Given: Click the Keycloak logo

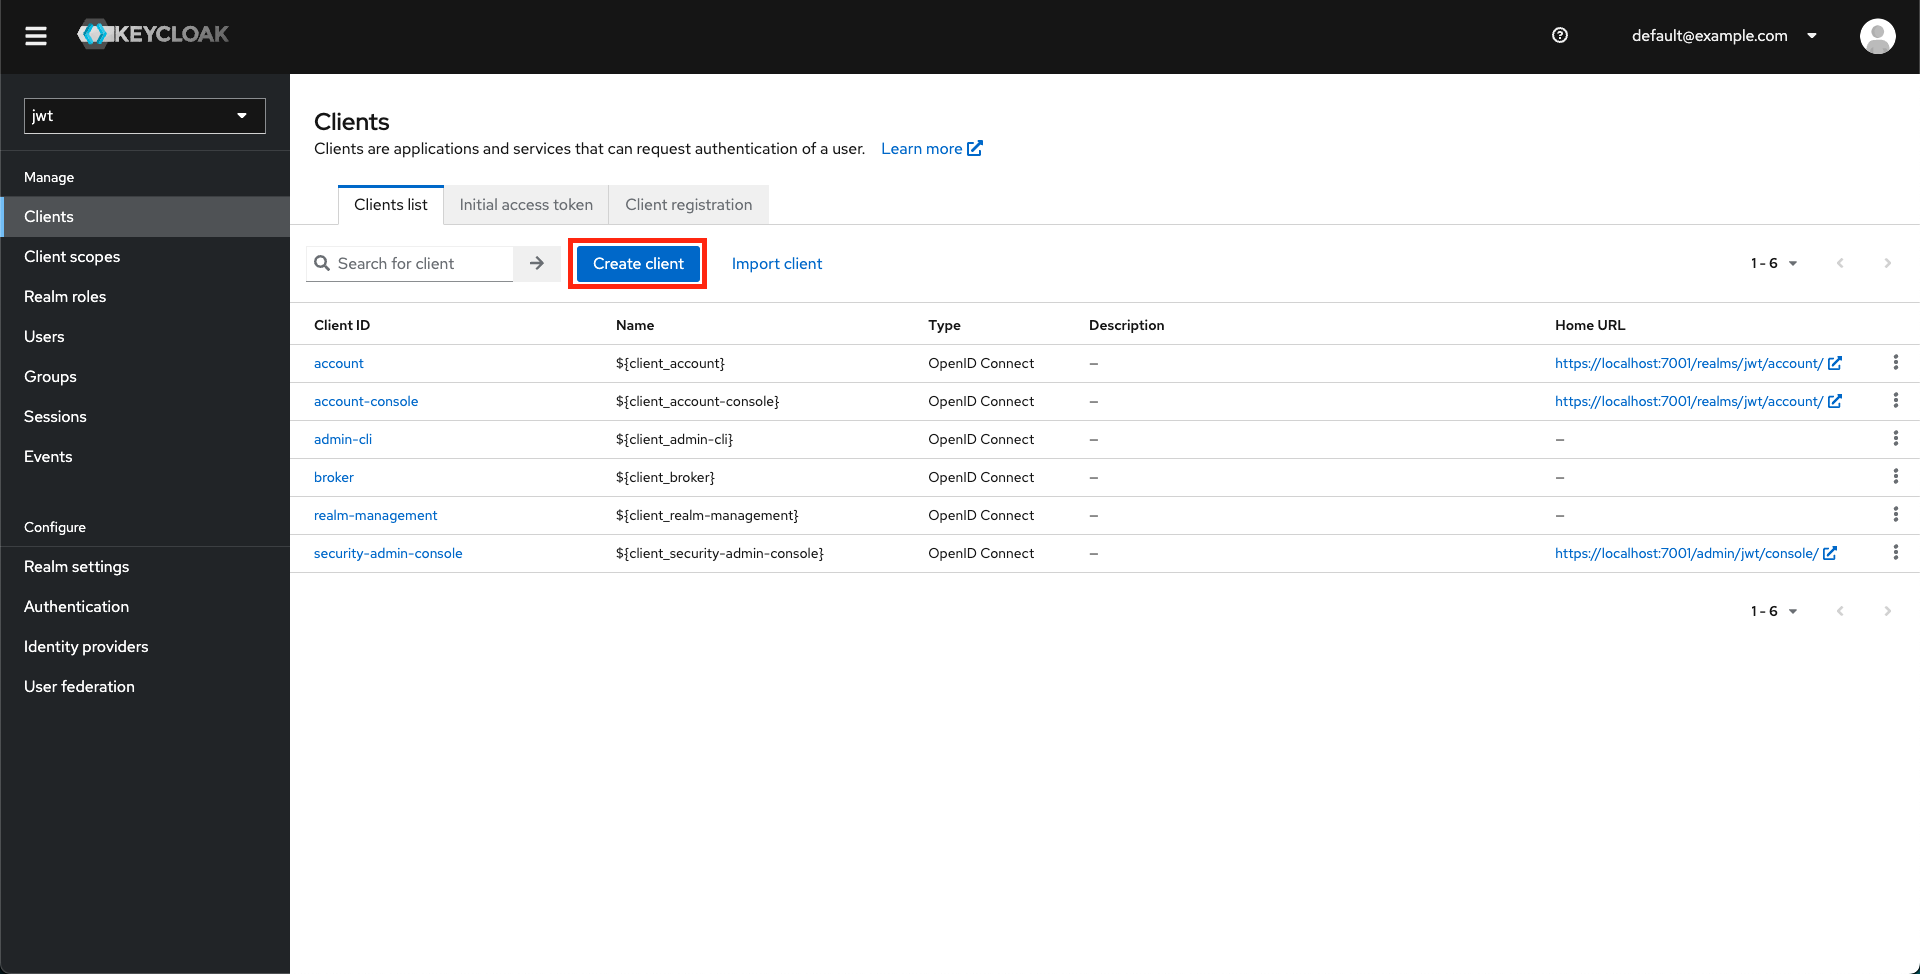Looking at the screenshot, I should [152, 33].
